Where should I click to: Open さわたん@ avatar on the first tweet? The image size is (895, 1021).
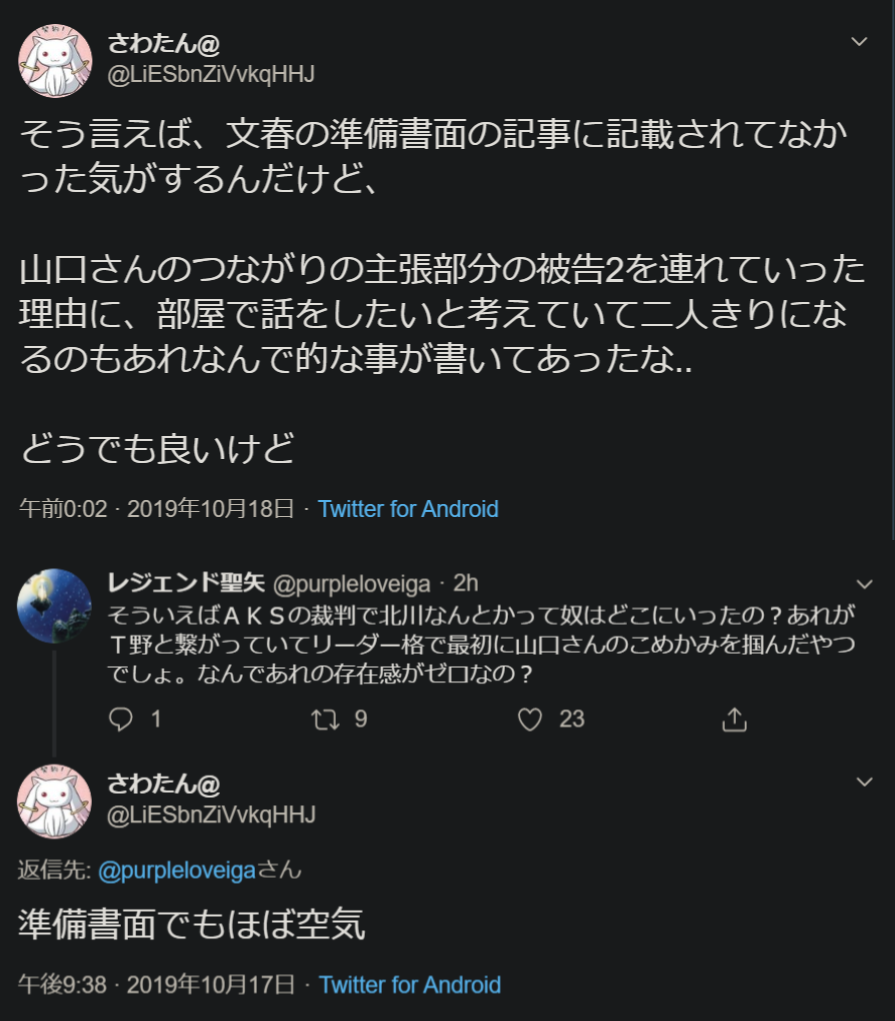55,60
